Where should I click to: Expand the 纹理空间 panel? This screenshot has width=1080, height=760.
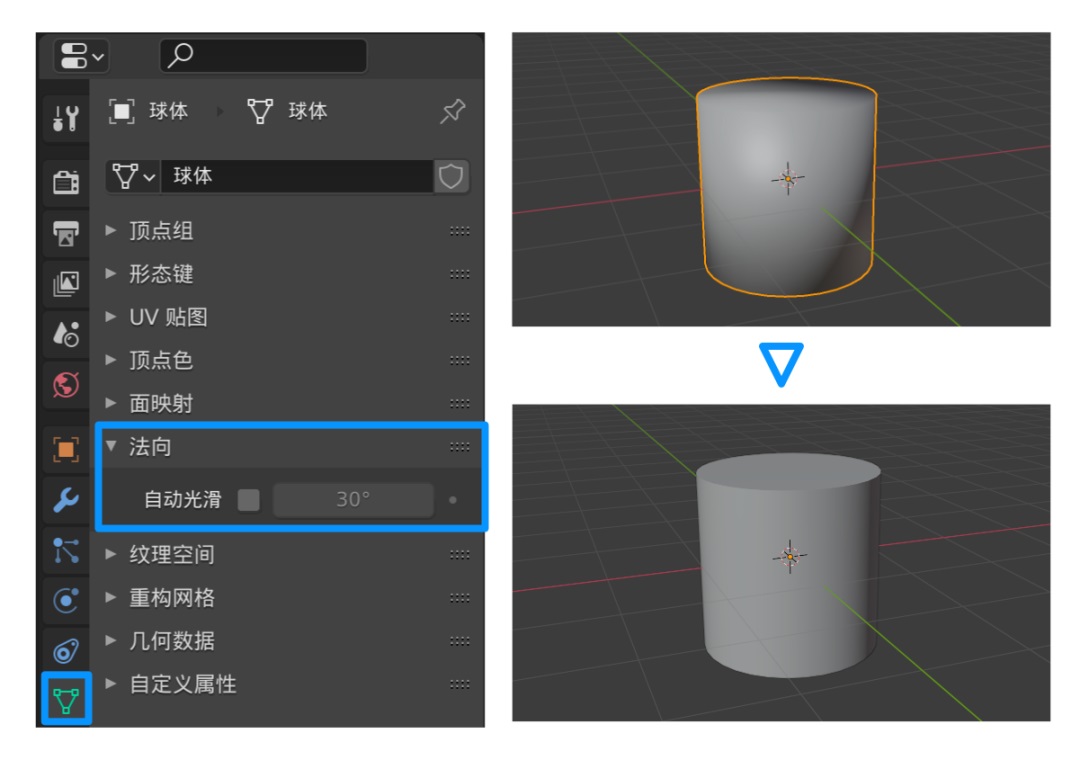[x=111, y=554]
